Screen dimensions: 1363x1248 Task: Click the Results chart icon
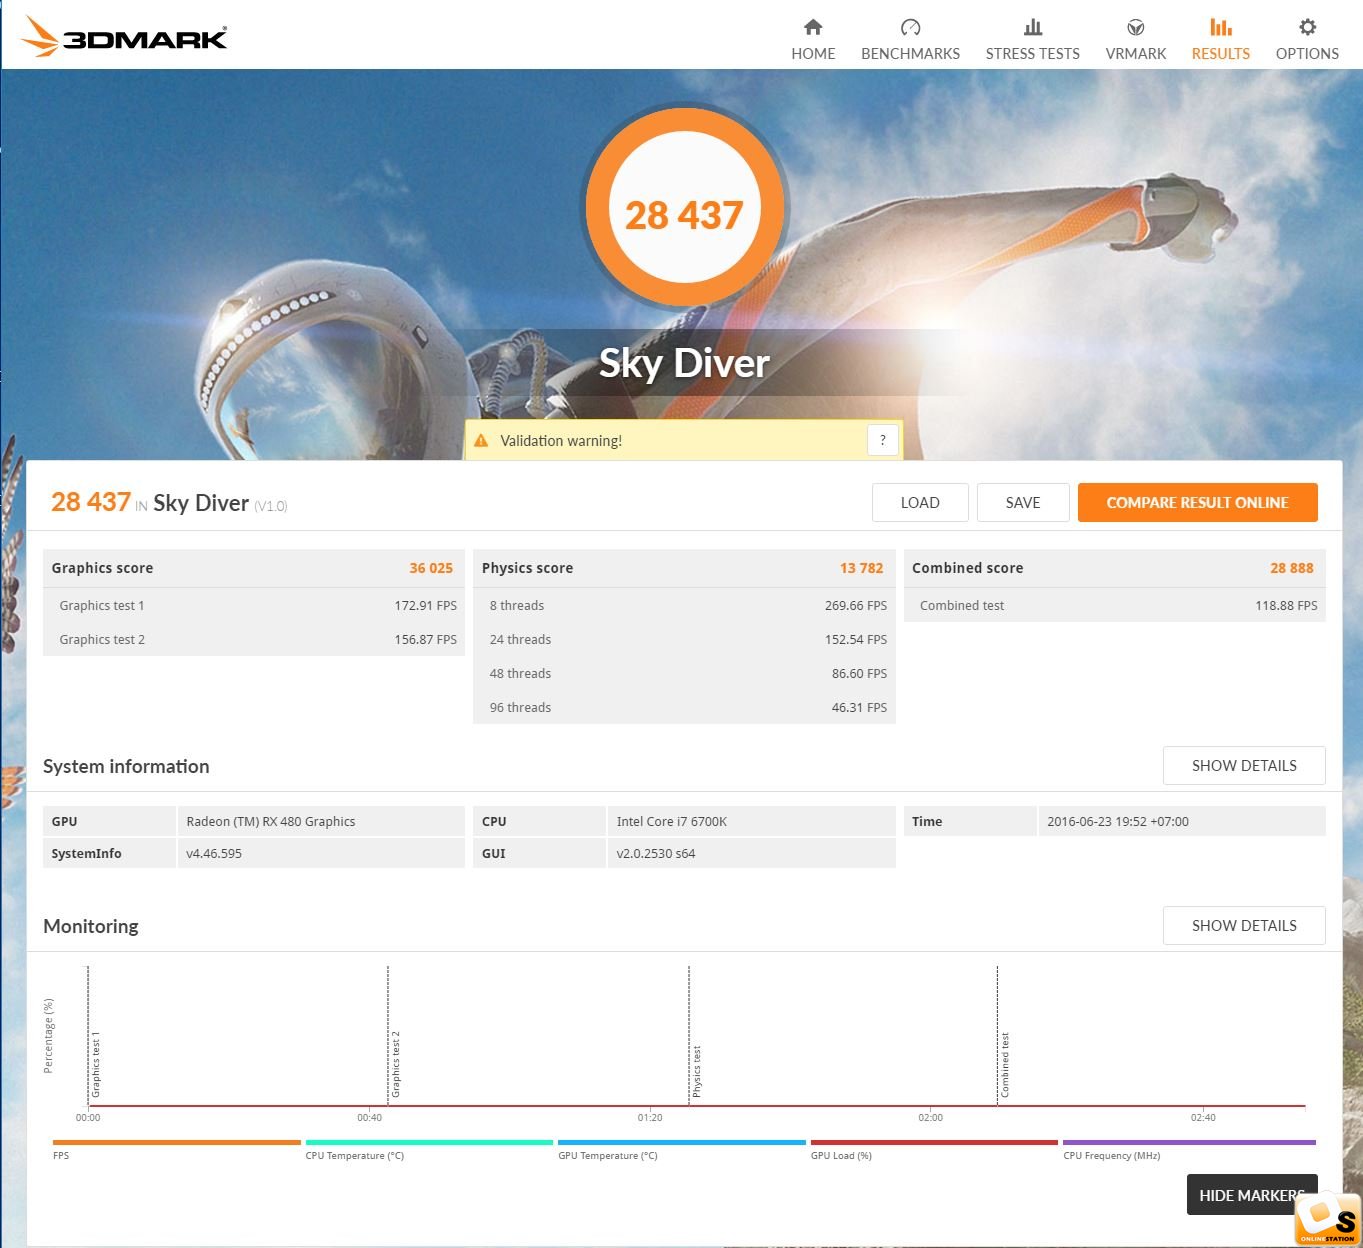[1221, 27]
